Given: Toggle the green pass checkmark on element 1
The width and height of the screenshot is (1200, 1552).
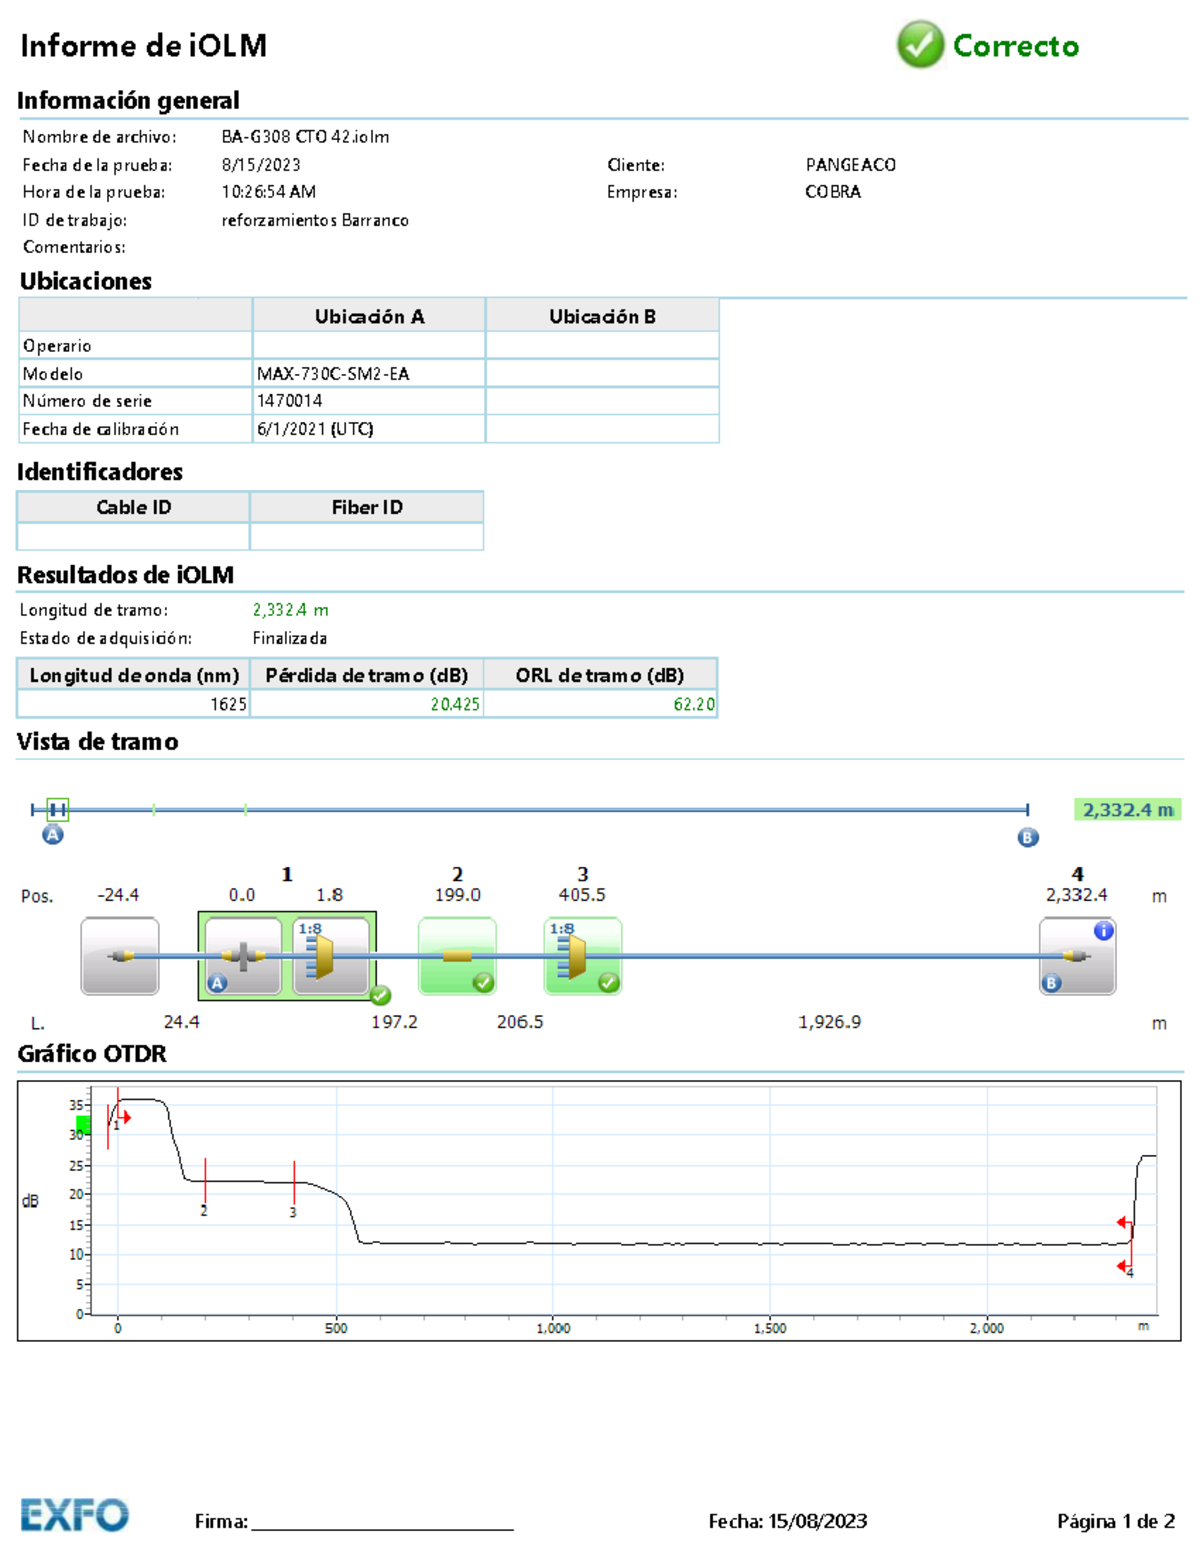Looking at the screenshot, I should (x=379, y=994).
